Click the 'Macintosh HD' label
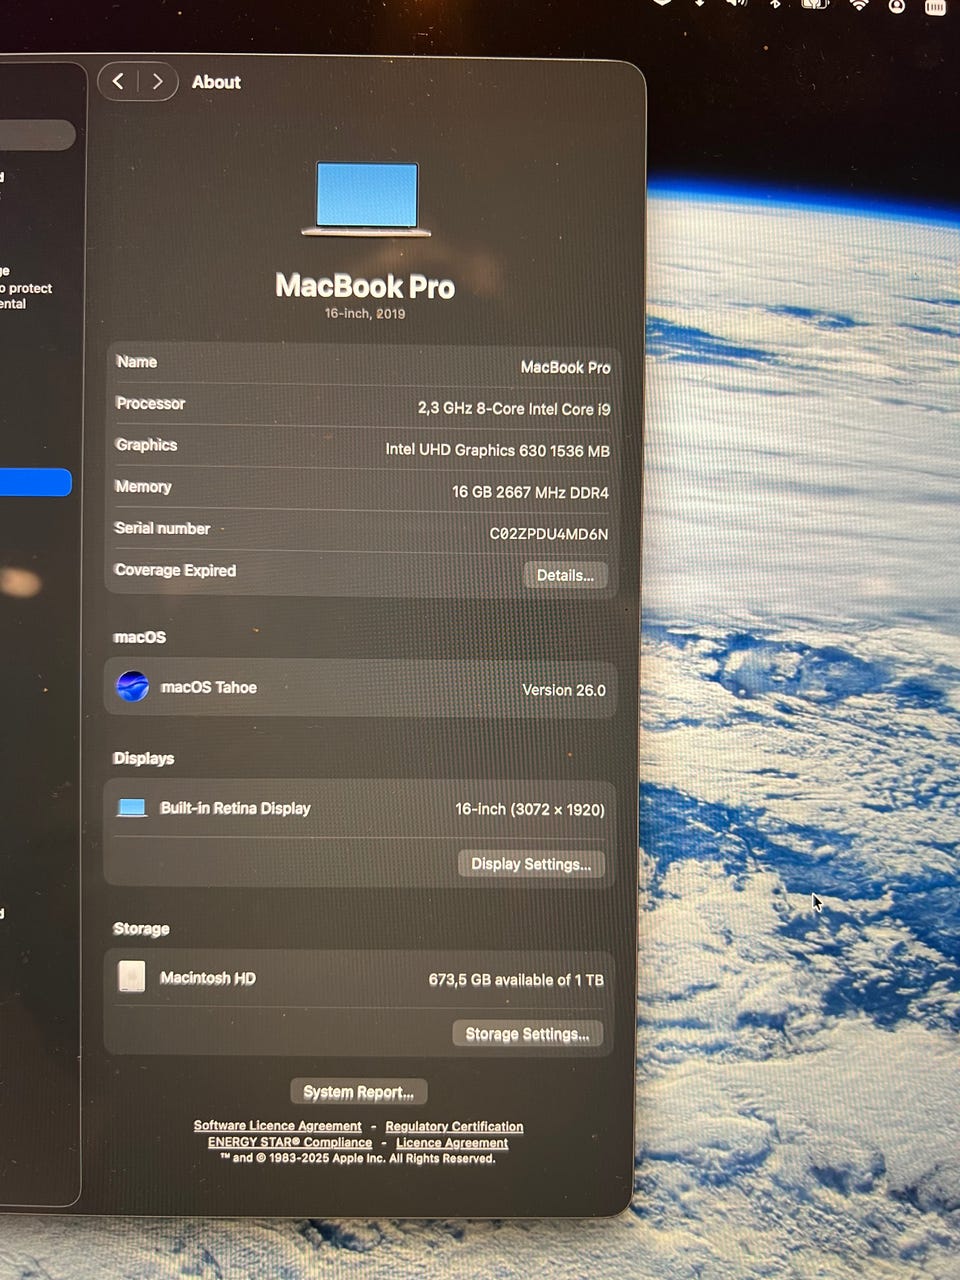 tap(208, 978)
